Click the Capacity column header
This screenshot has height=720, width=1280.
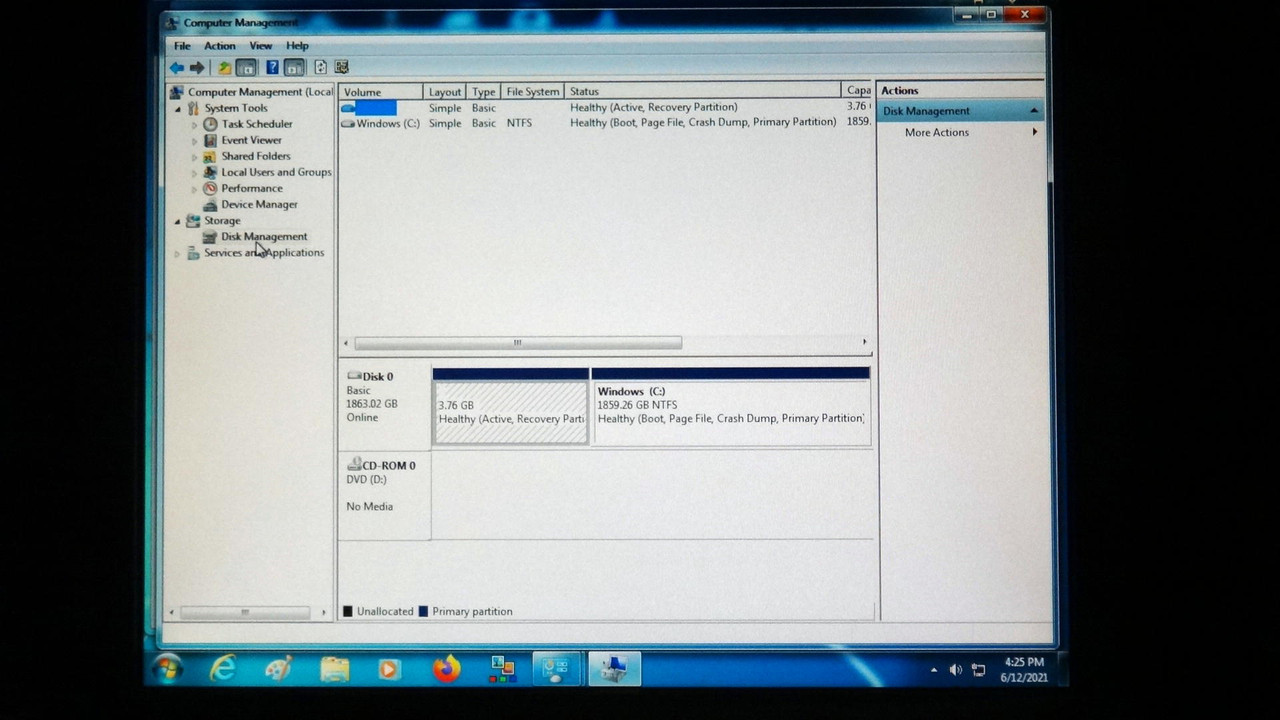[x=858, y=91]
